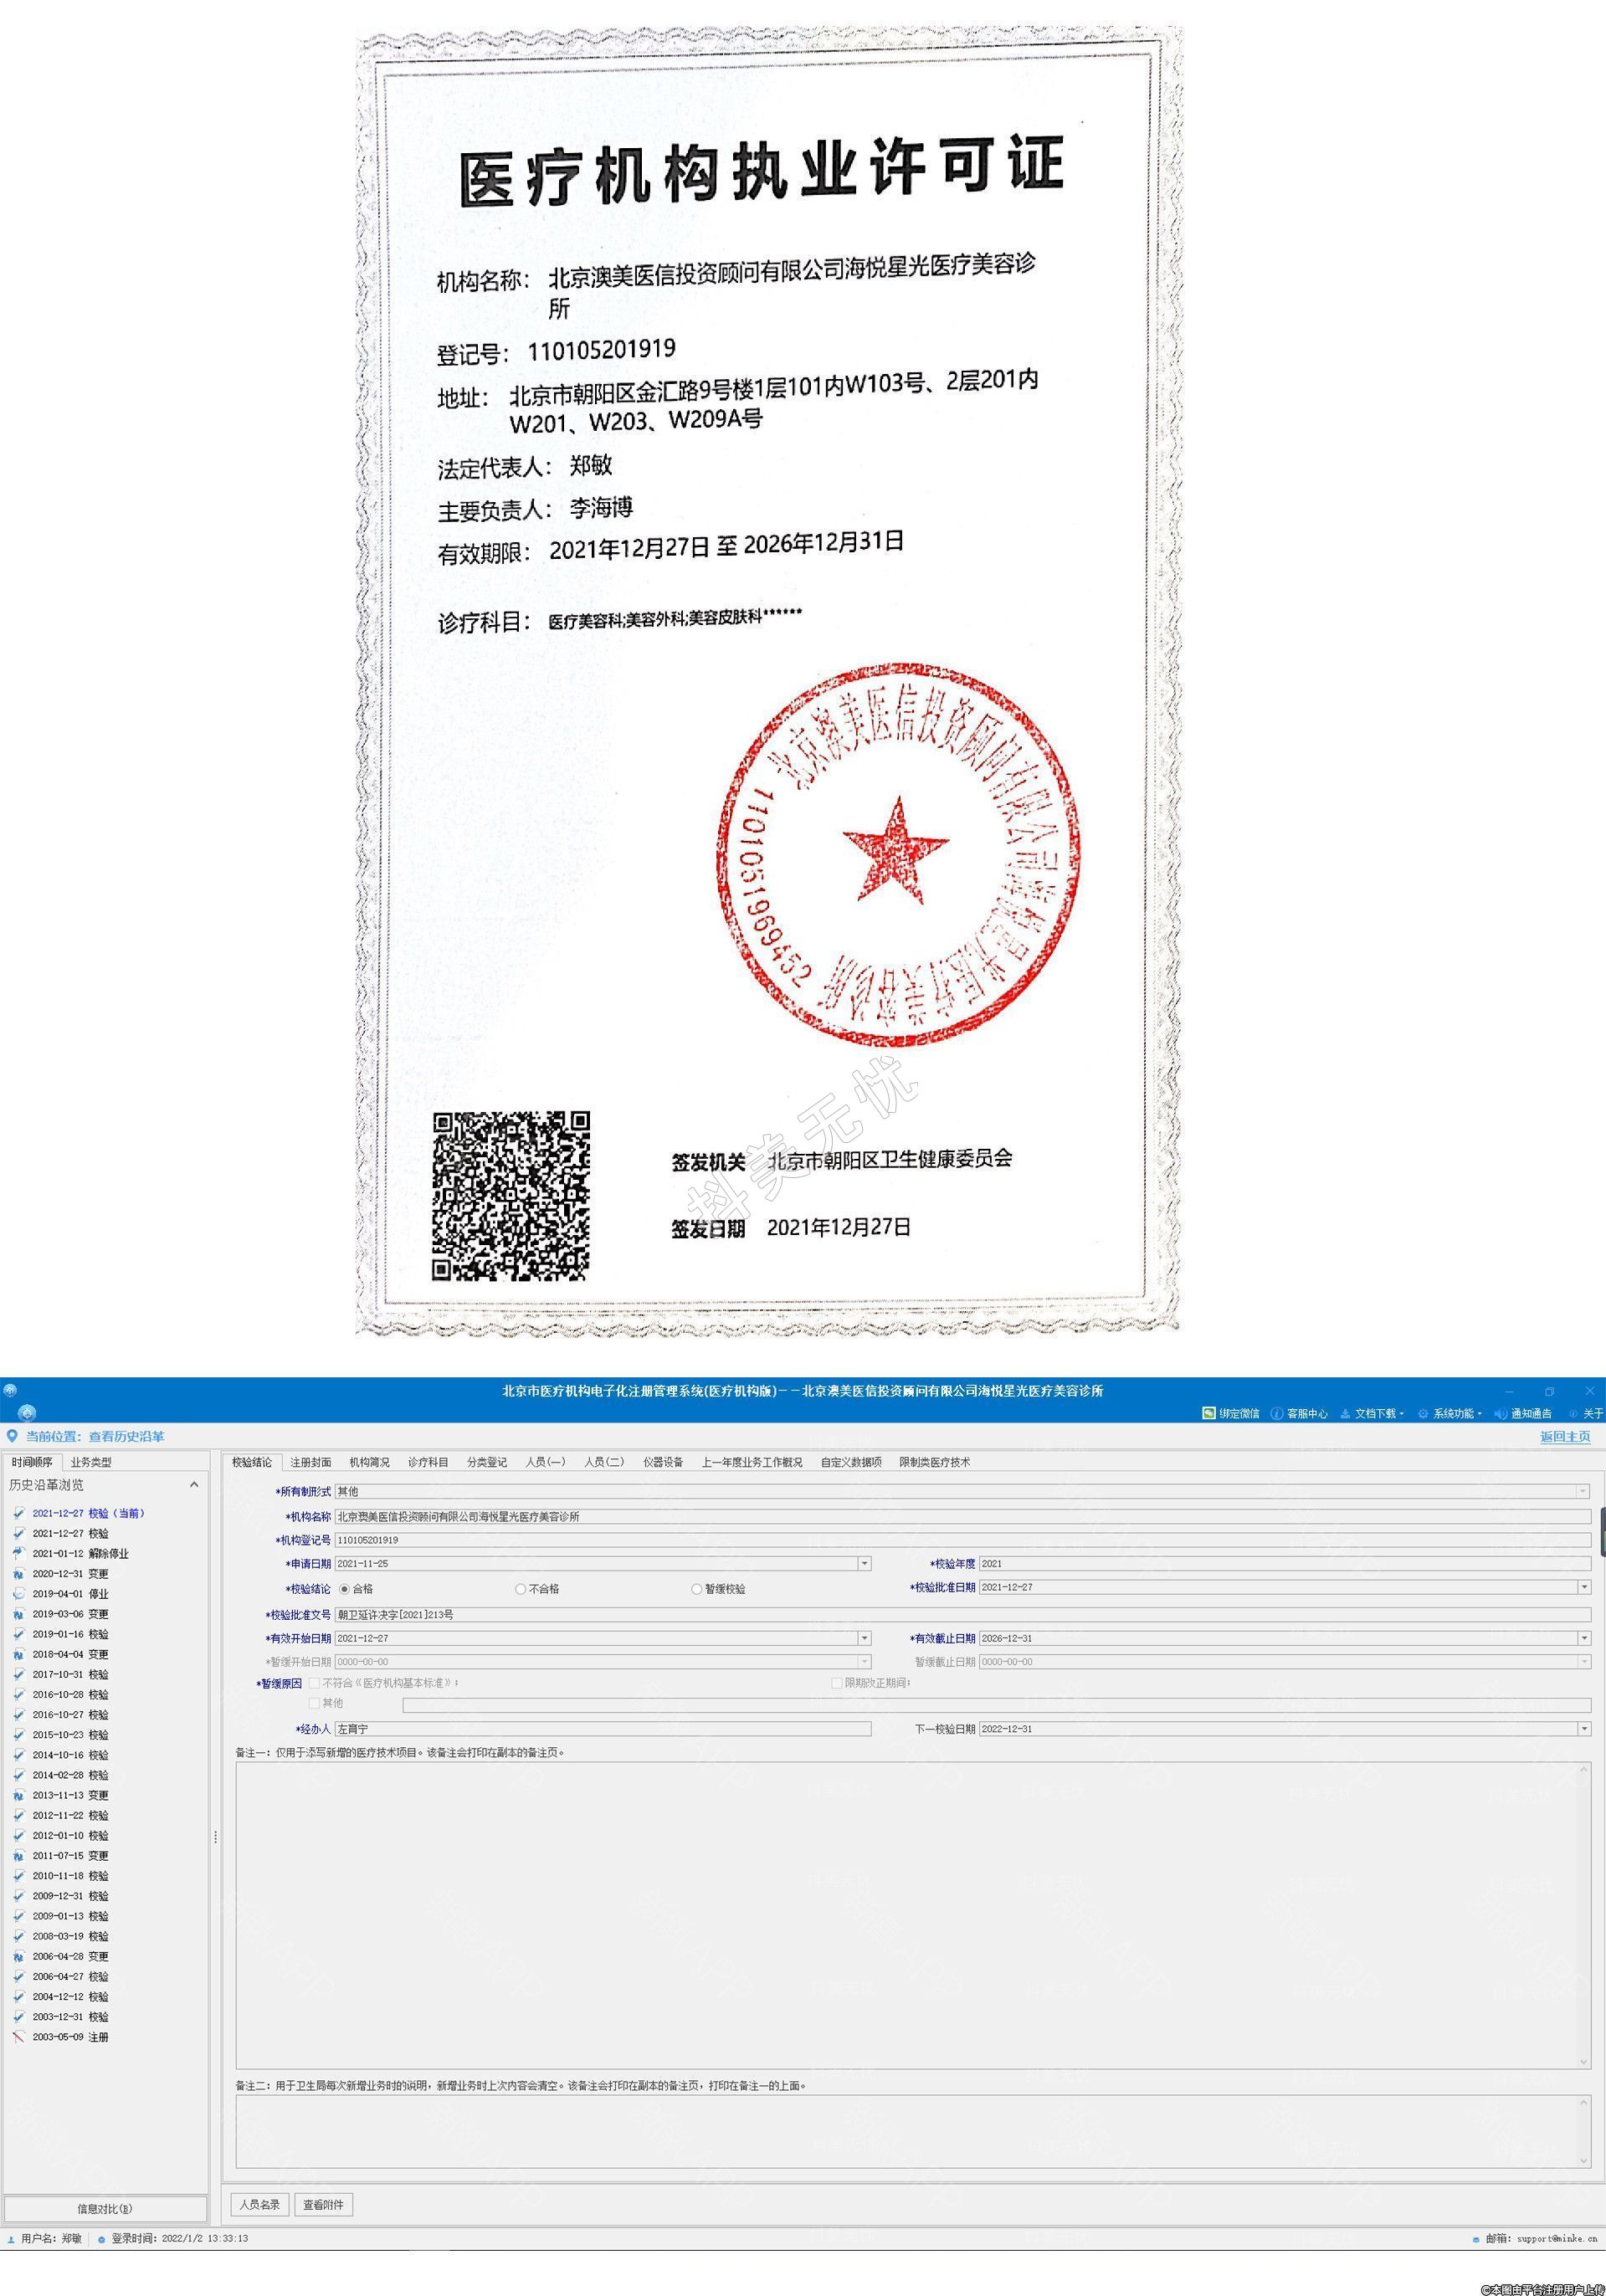
Task: Click the 2019-04-01 停业 record icon
Action: 18,1594
